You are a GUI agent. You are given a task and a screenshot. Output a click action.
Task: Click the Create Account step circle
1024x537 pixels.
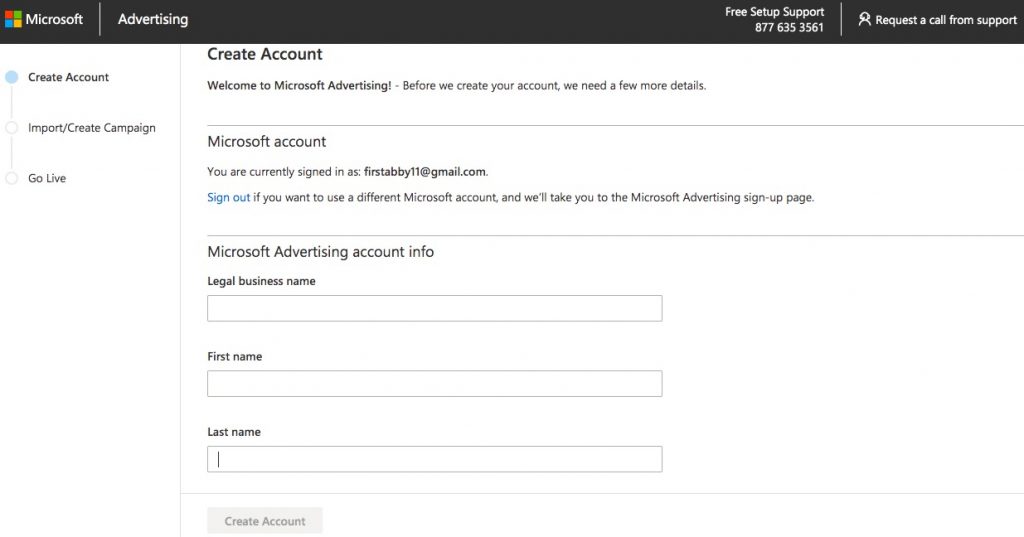click(x=12, y=77)
